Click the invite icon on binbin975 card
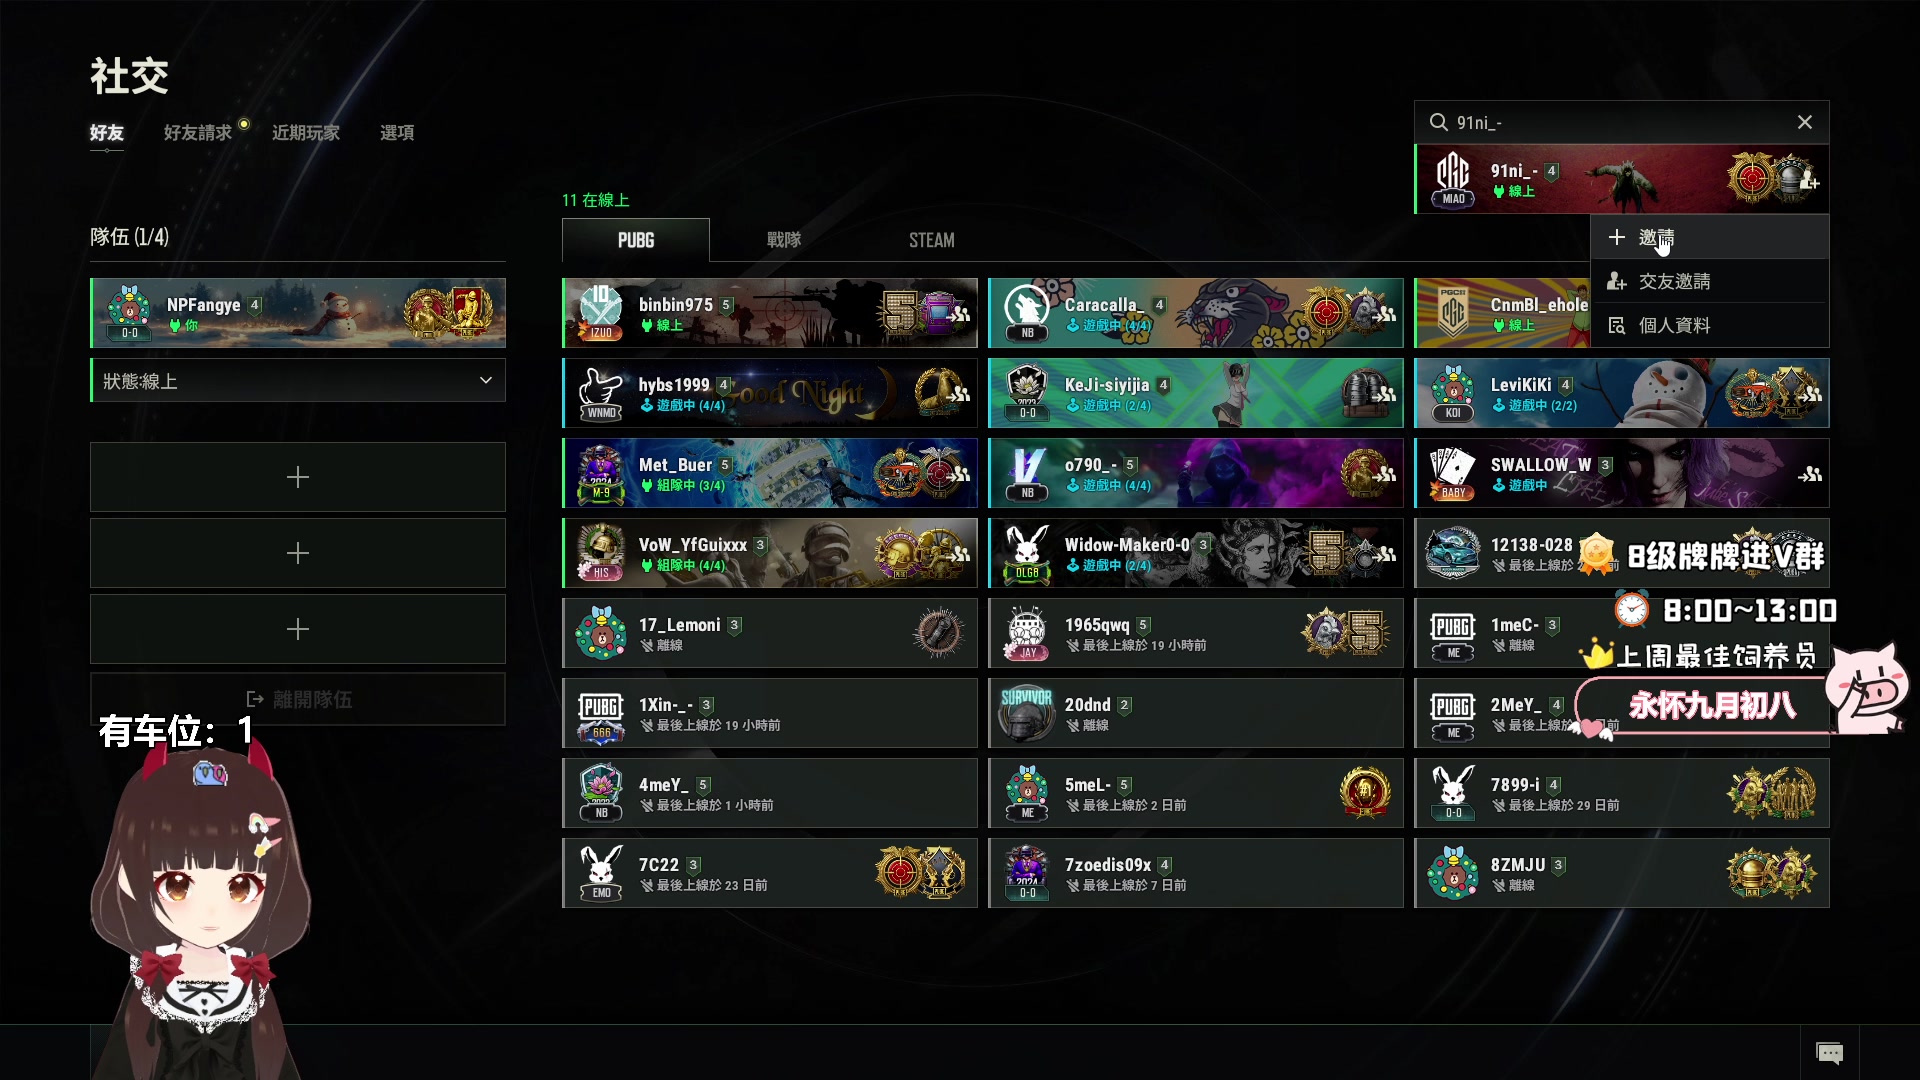 960,314
